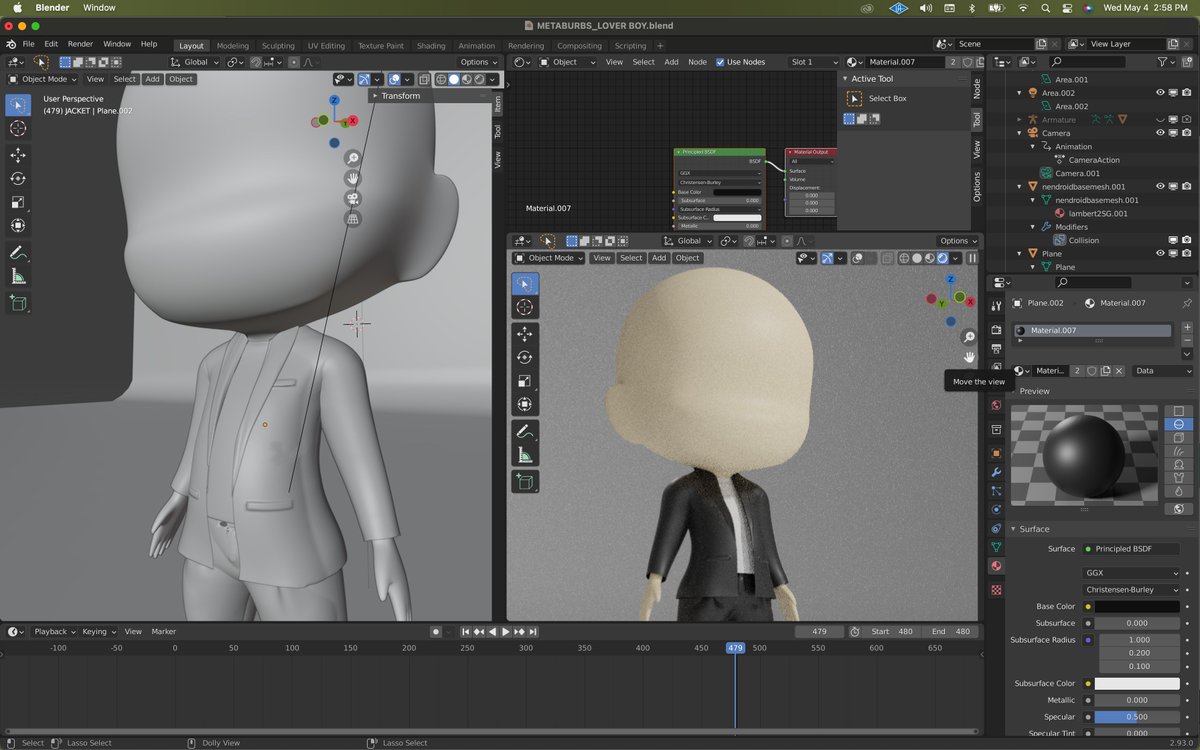
Task: Toggle fake user shield for Material.007
Action: pyautogui.click(x=1092, y=370)
